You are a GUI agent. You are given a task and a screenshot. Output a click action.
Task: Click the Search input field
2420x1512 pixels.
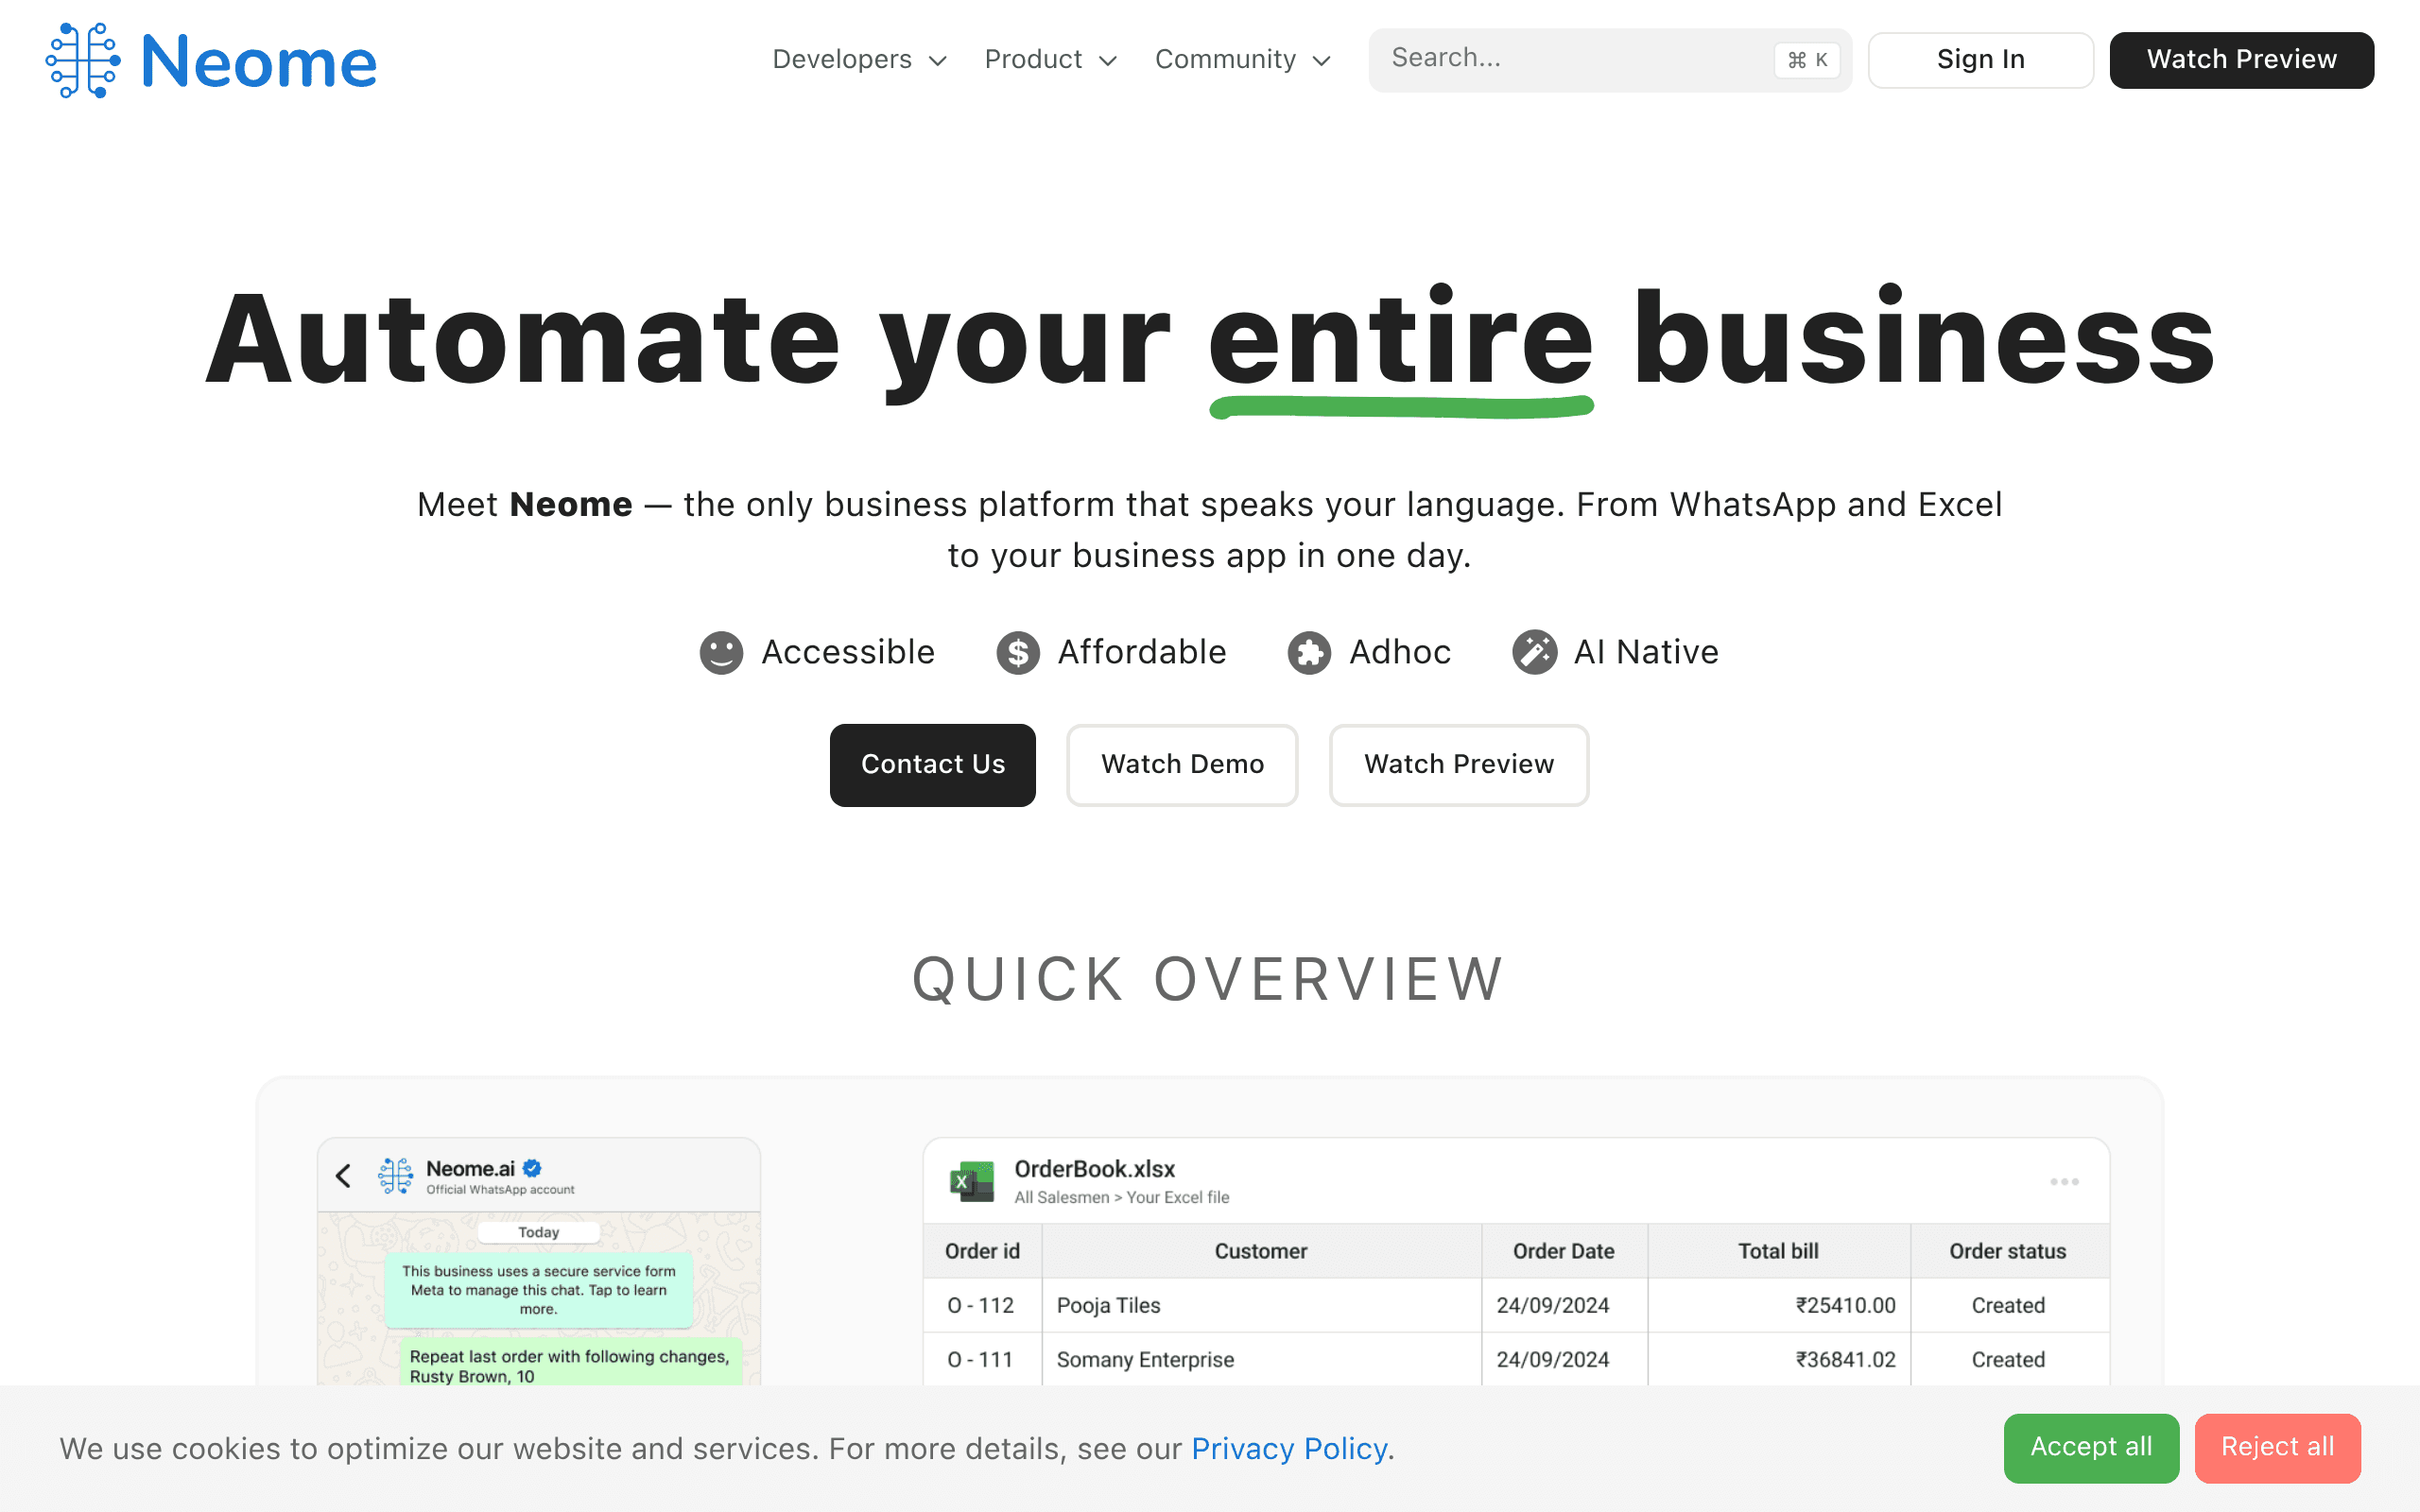[x=1610, y=60]
